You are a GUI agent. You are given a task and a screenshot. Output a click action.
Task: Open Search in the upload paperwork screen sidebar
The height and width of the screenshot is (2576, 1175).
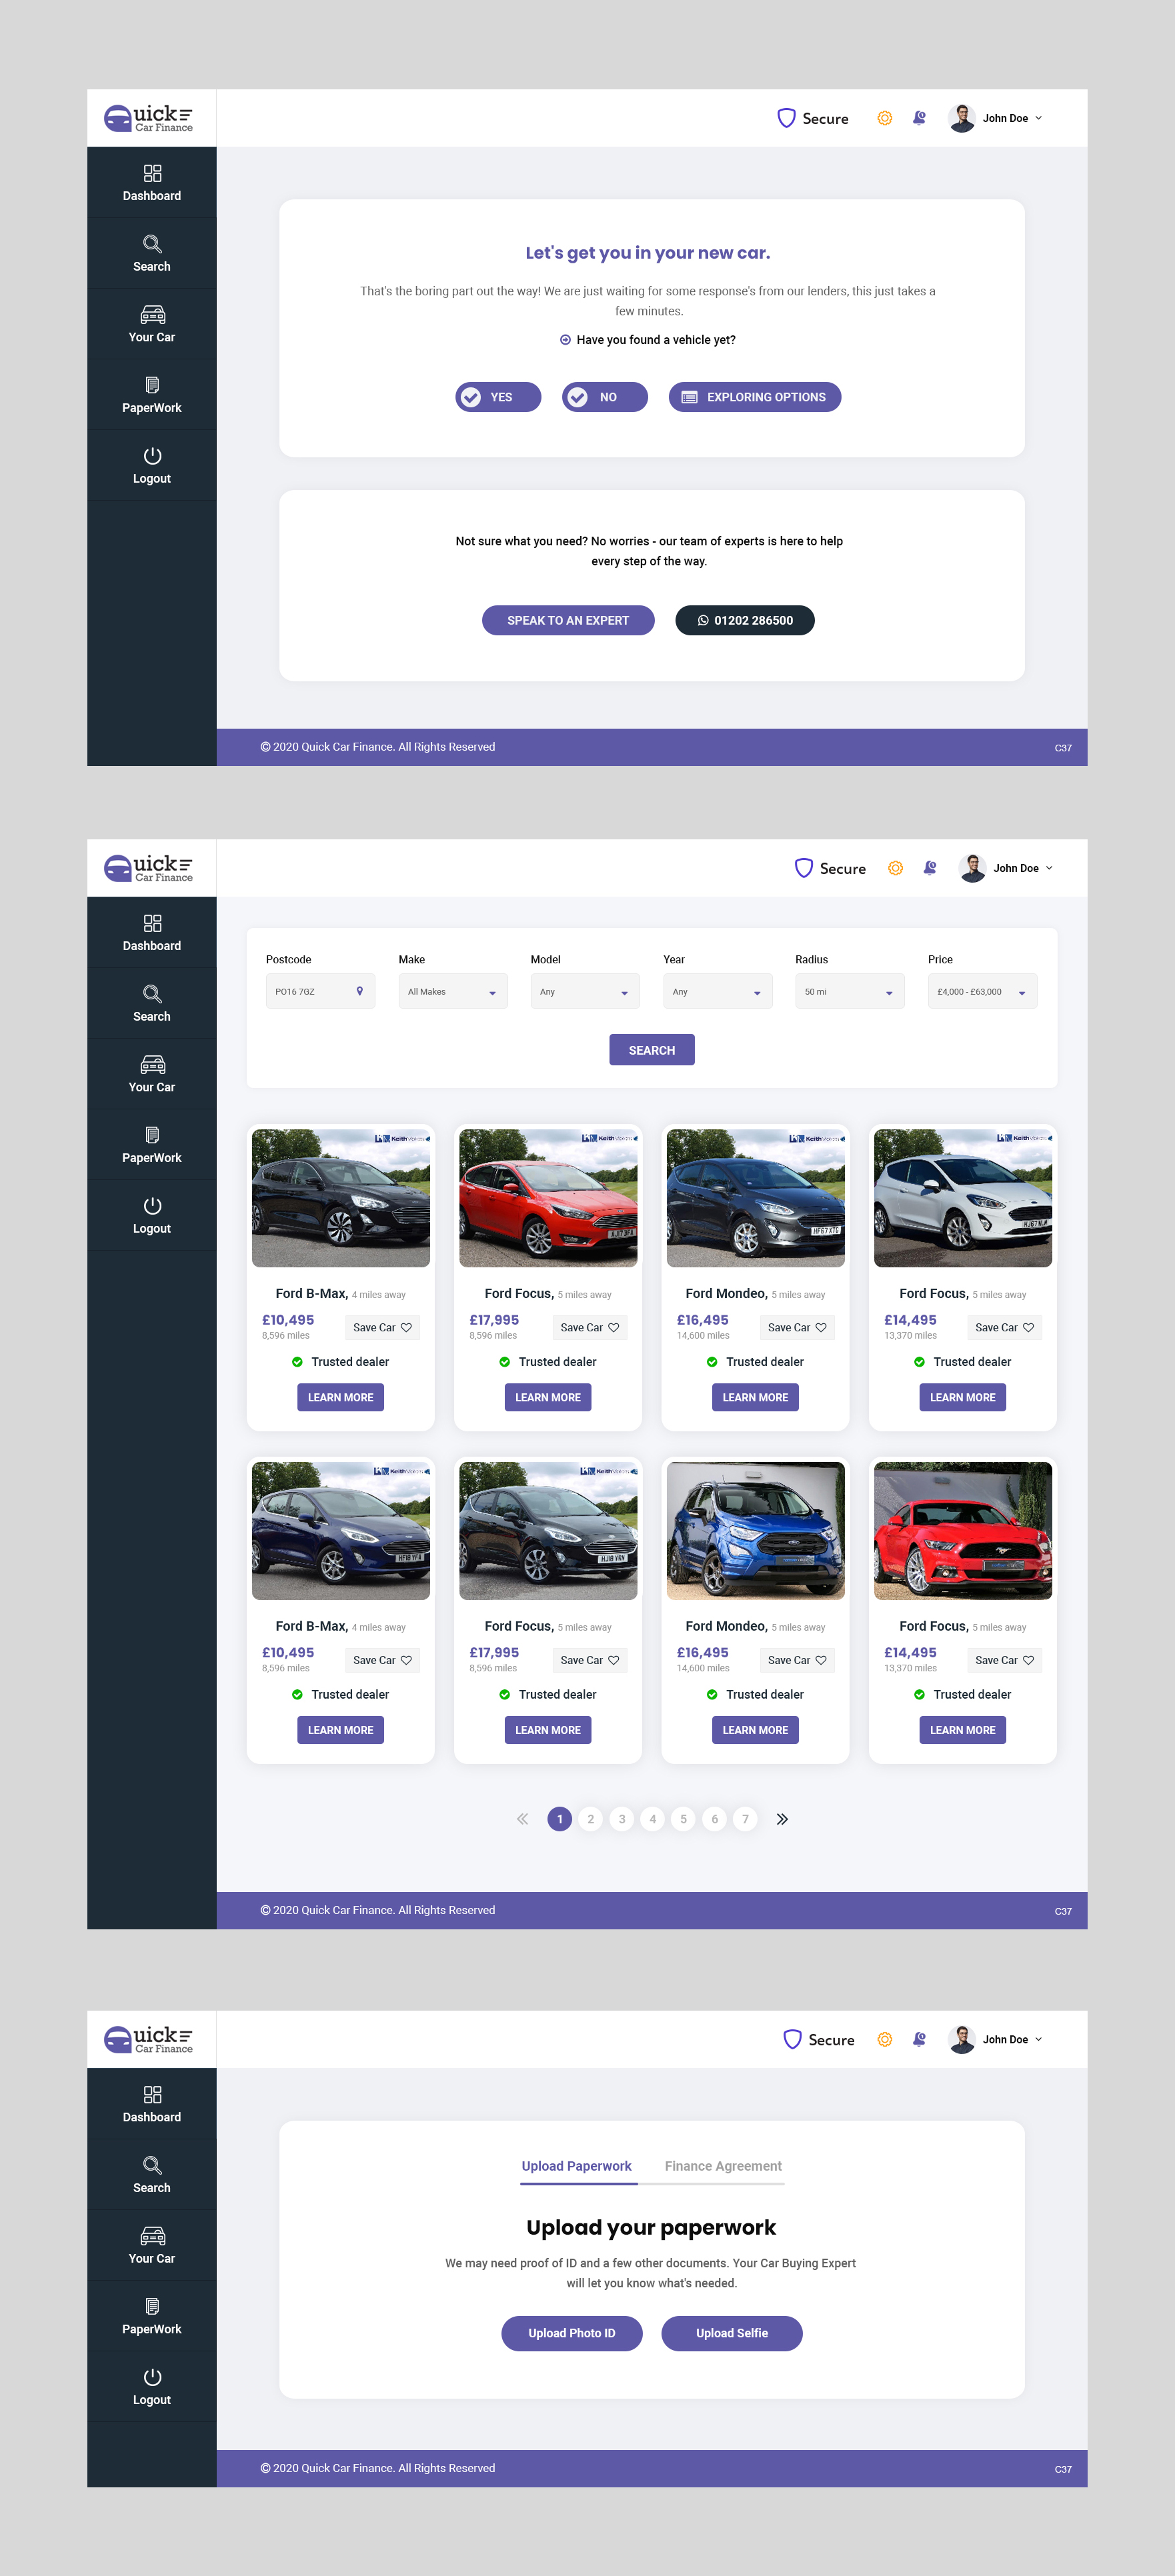pos(152,2175)
